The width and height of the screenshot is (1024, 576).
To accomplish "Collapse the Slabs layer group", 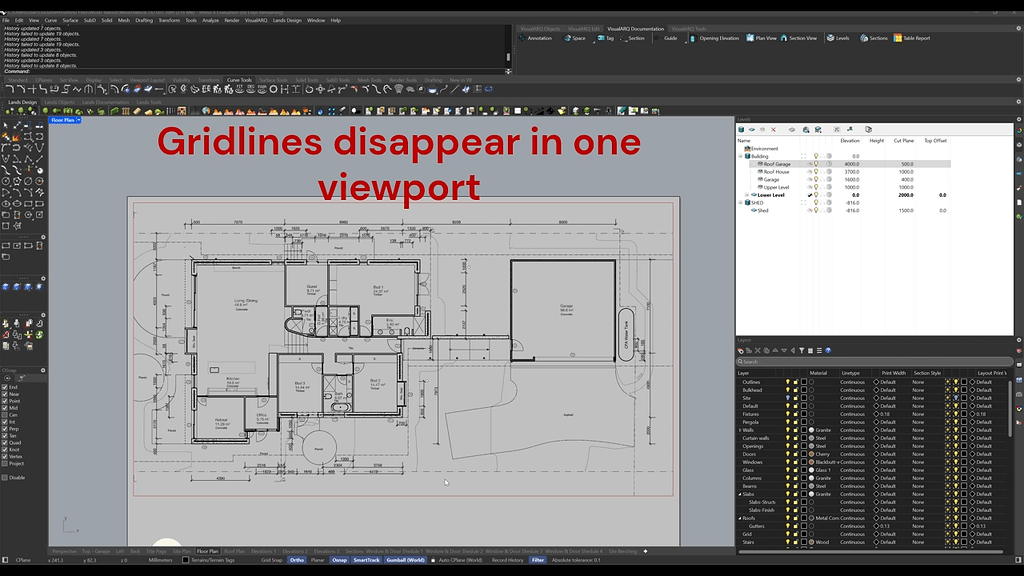I will click(740, 493).
